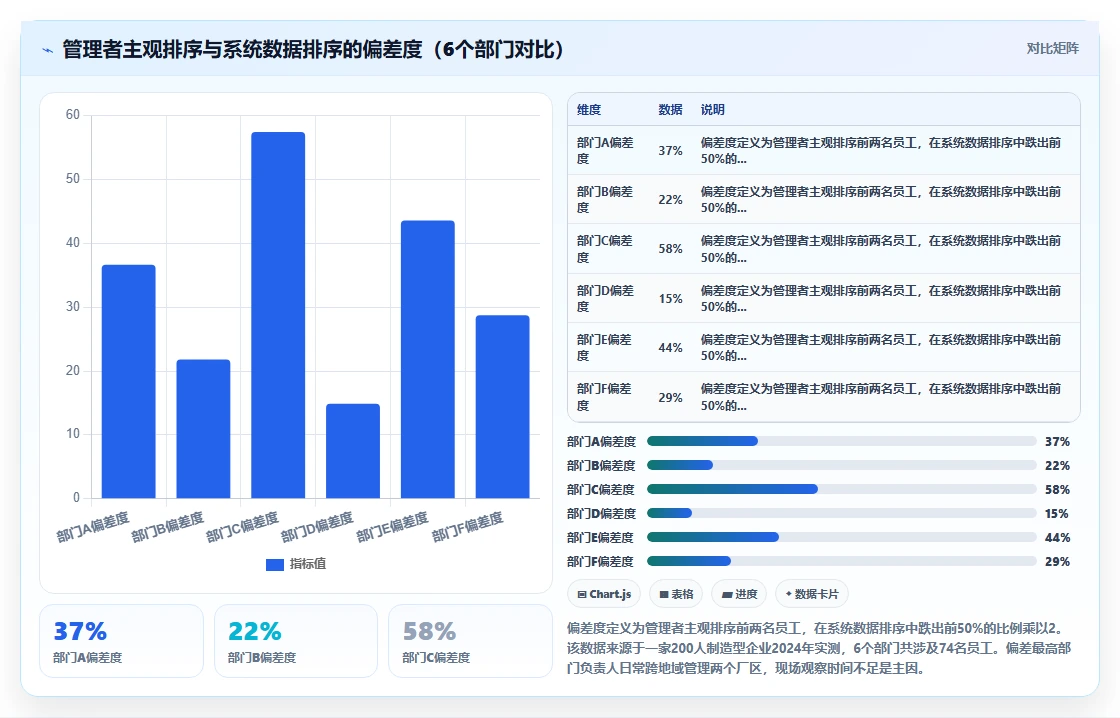The width and height of the screenshot is (1120, 718).
Task: Click the lightning icon beside the title
Action: coord(48,50)
